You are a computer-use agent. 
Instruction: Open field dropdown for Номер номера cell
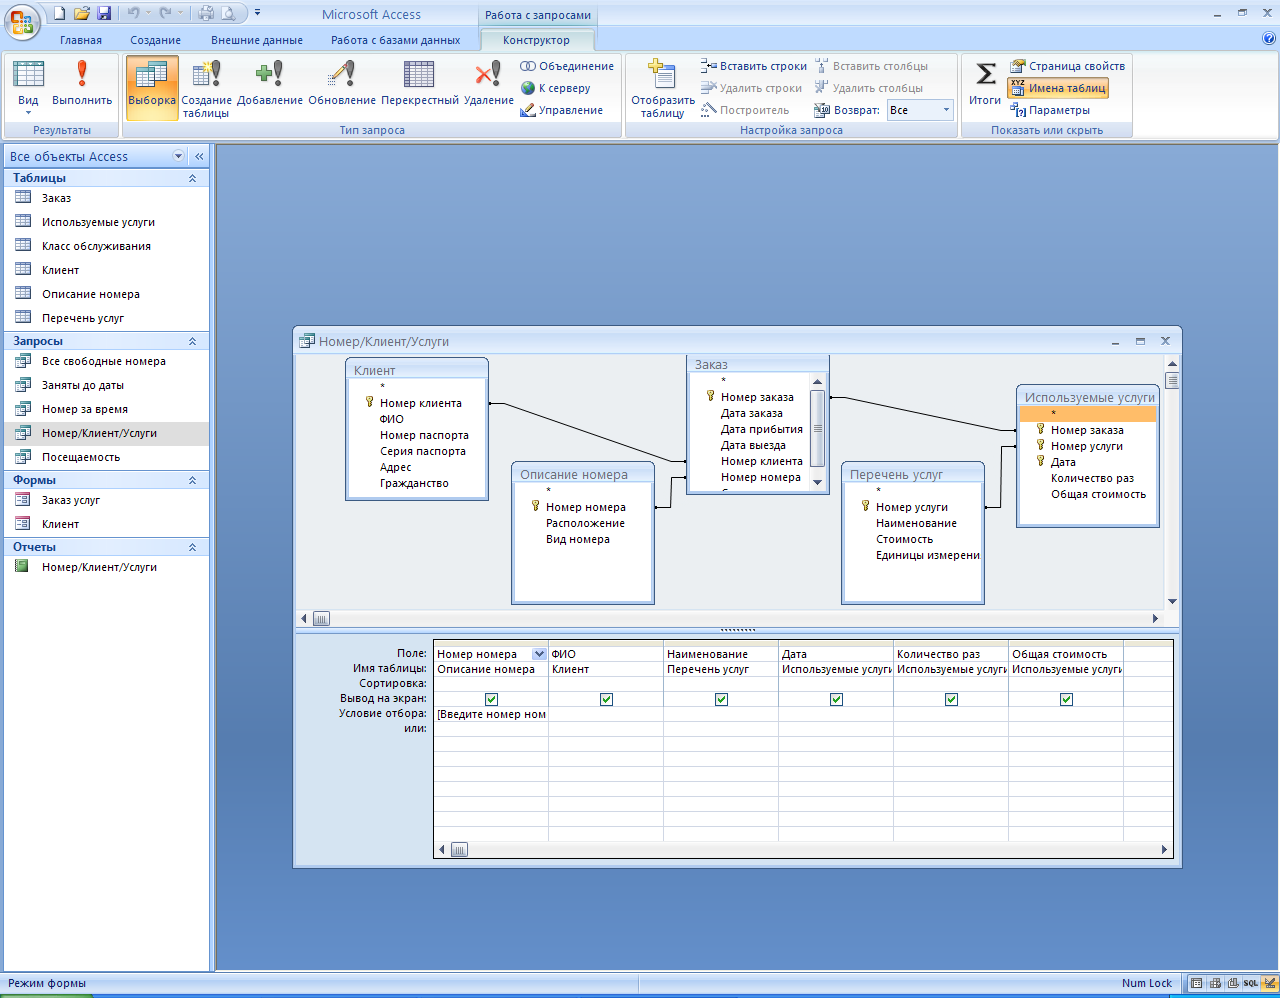tap(539, 654)
